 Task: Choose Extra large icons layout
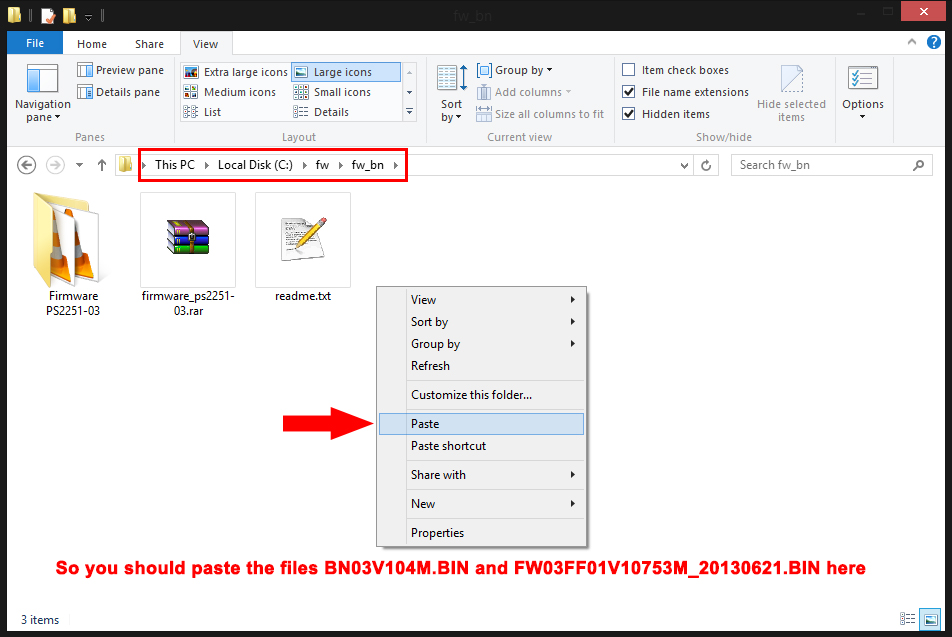coord(236,72)
